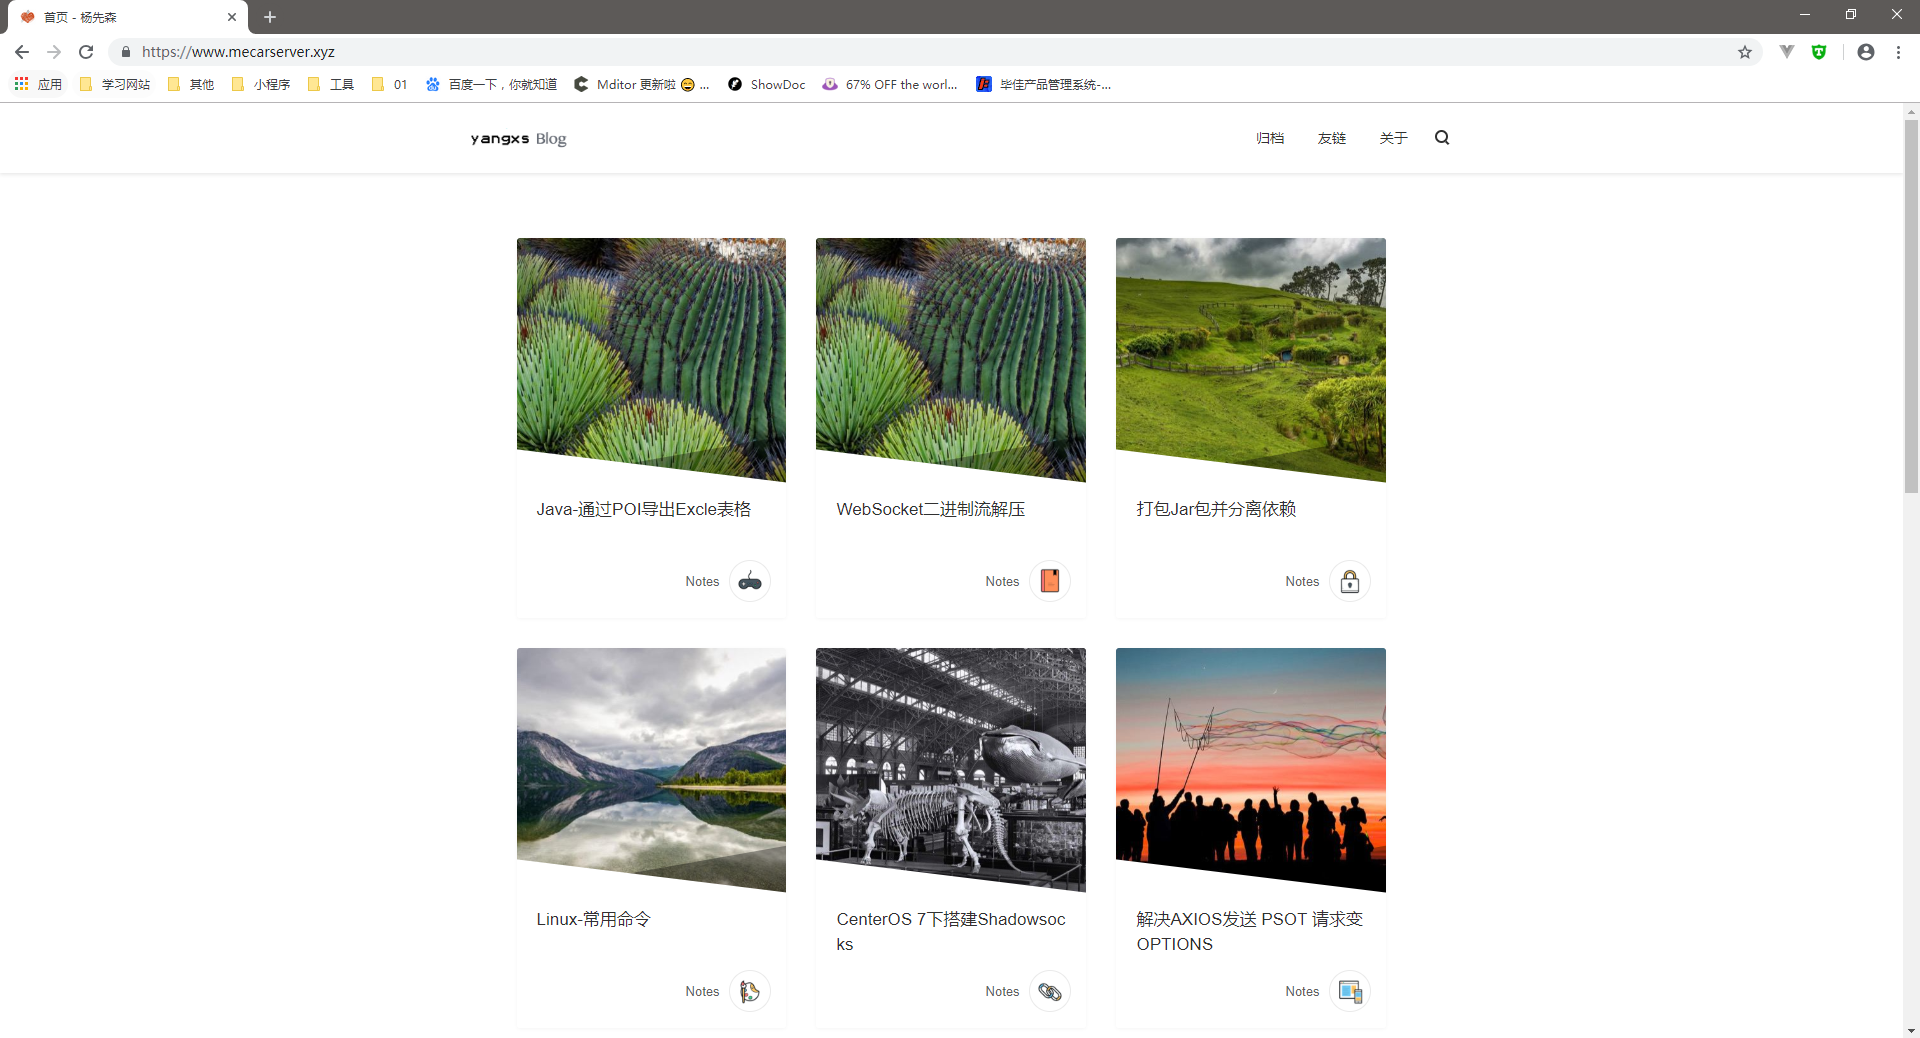This screenshot has width=1920, height=1038.
Task: Click the cactus thumbnail of WebSocket post
Action: [x=951, y=359]
